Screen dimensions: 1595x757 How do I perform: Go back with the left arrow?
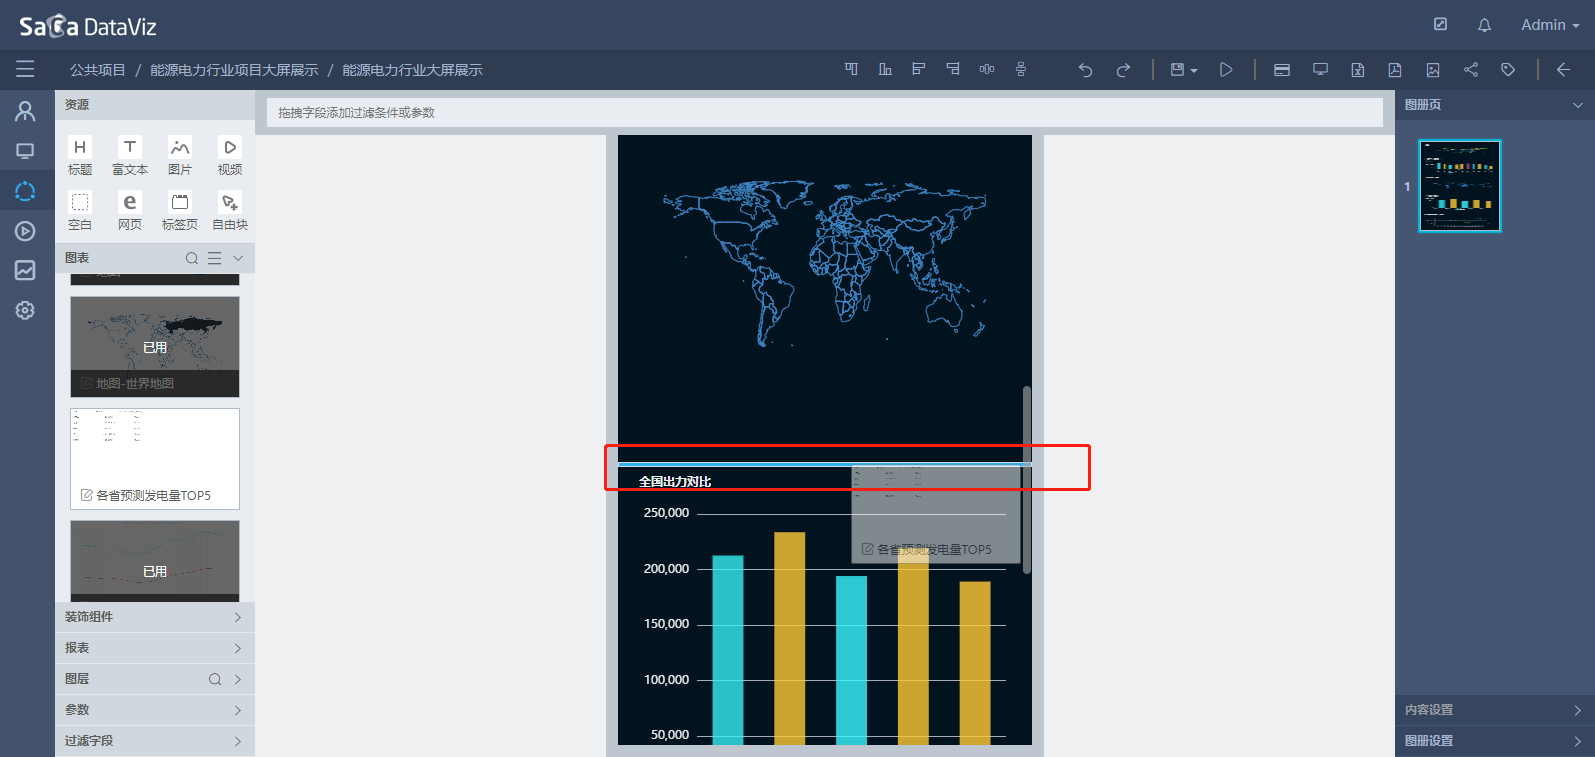coord(1563,70)
